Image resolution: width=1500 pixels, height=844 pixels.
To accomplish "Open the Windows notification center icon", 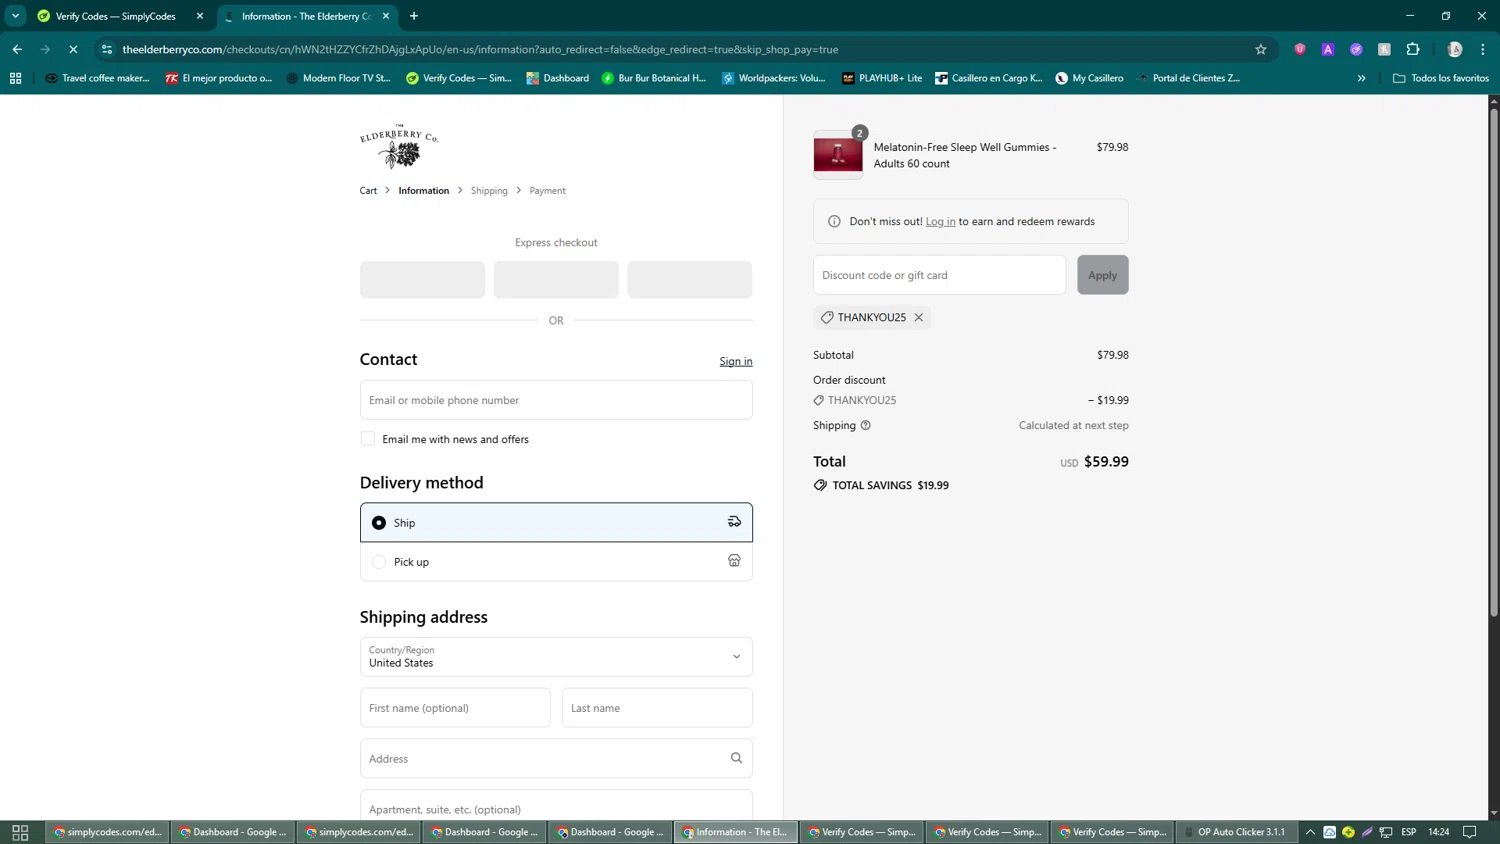I will (x=1469, y=832).
